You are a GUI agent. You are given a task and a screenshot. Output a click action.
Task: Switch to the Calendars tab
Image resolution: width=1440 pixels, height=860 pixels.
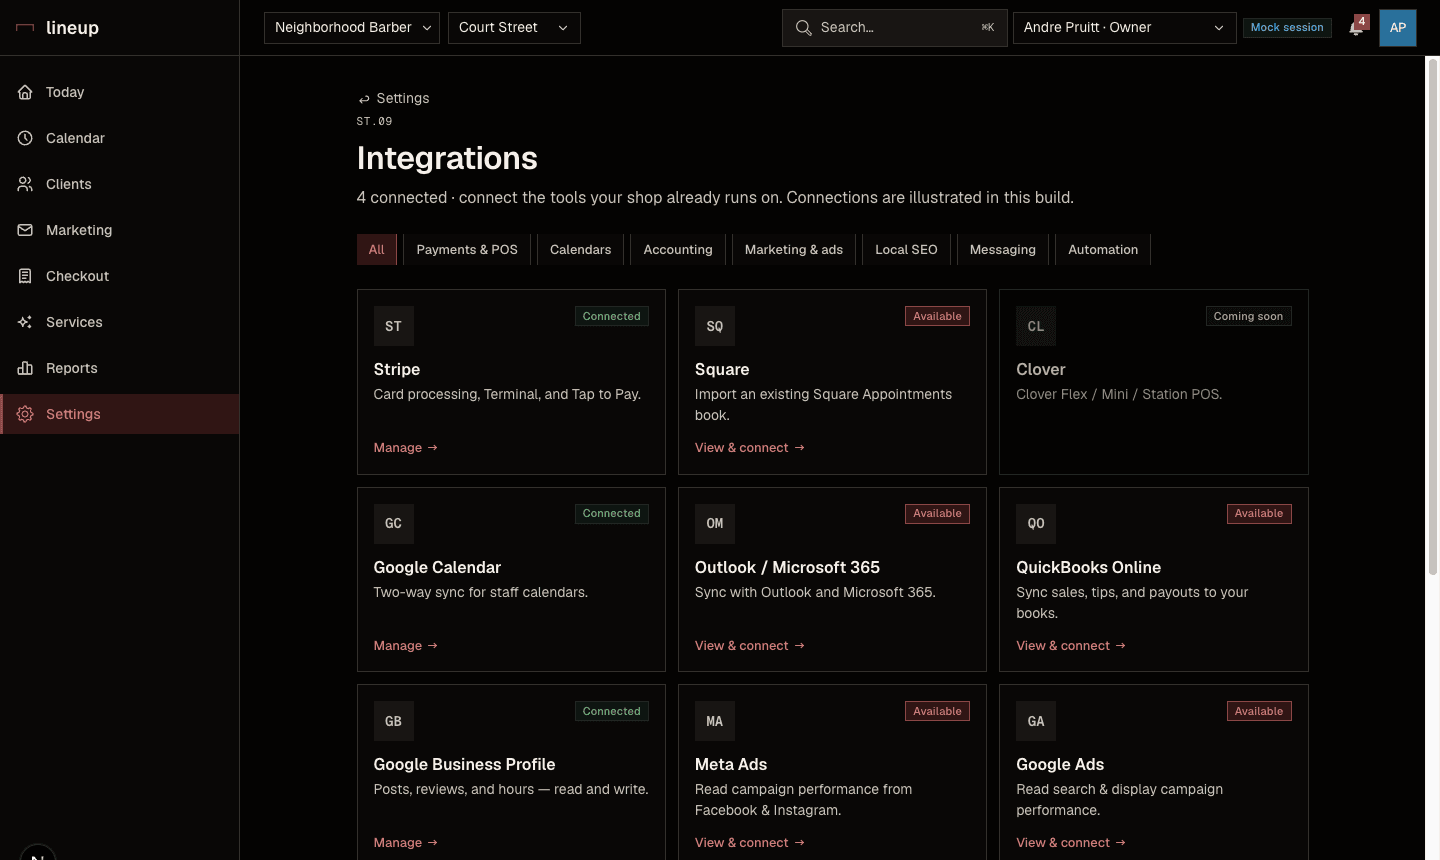coord(581,250)
